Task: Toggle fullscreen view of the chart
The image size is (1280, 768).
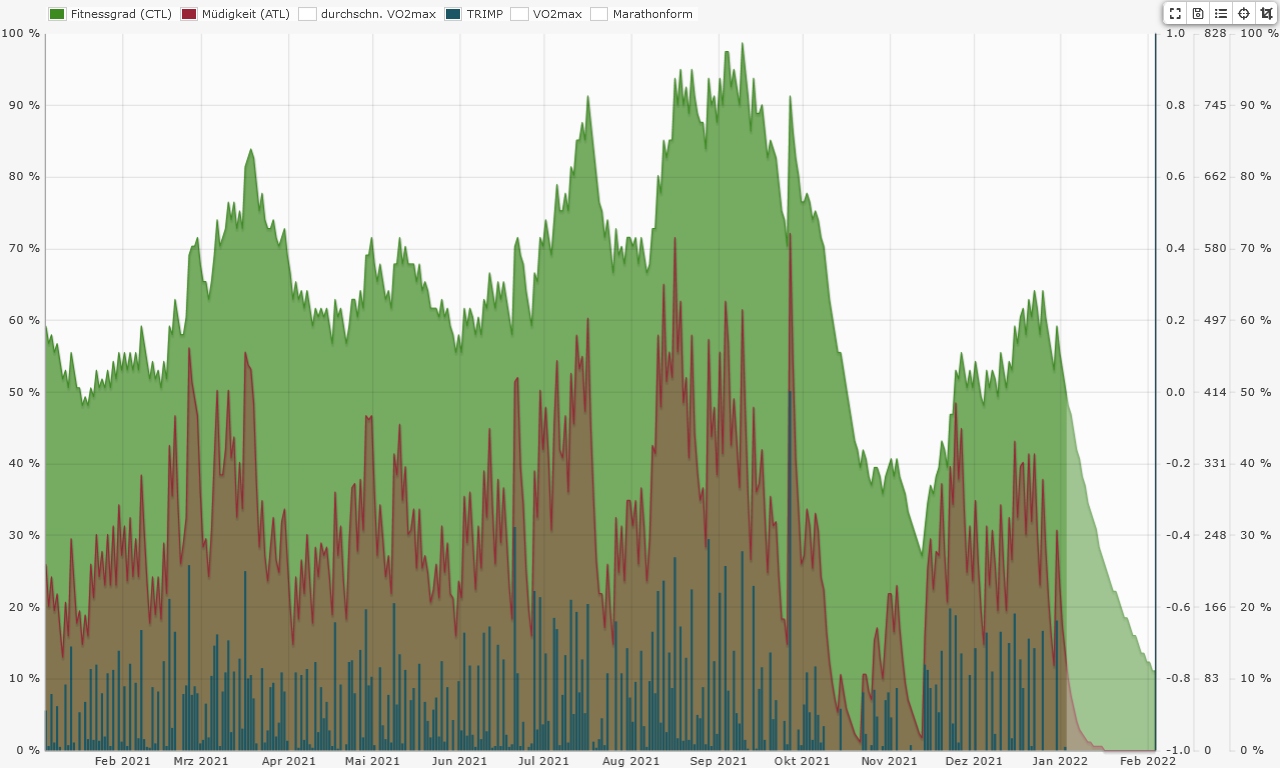Action: pyautogui.click(x=1175, y=13)
